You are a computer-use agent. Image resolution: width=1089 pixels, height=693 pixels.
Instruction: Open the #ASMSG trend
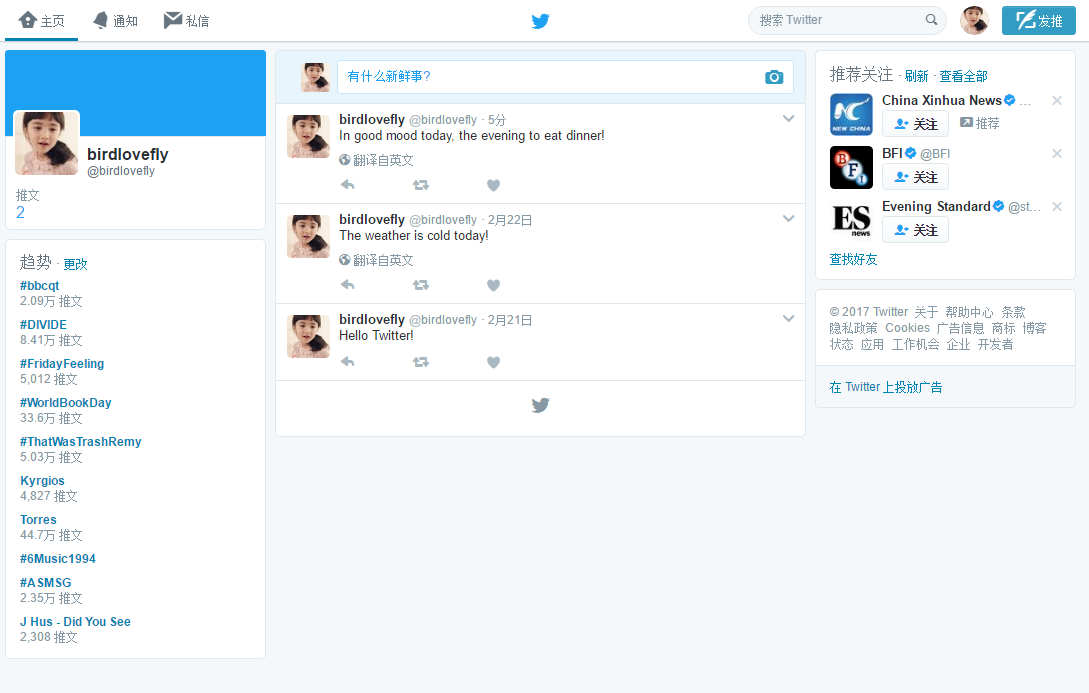click(45, 583)
